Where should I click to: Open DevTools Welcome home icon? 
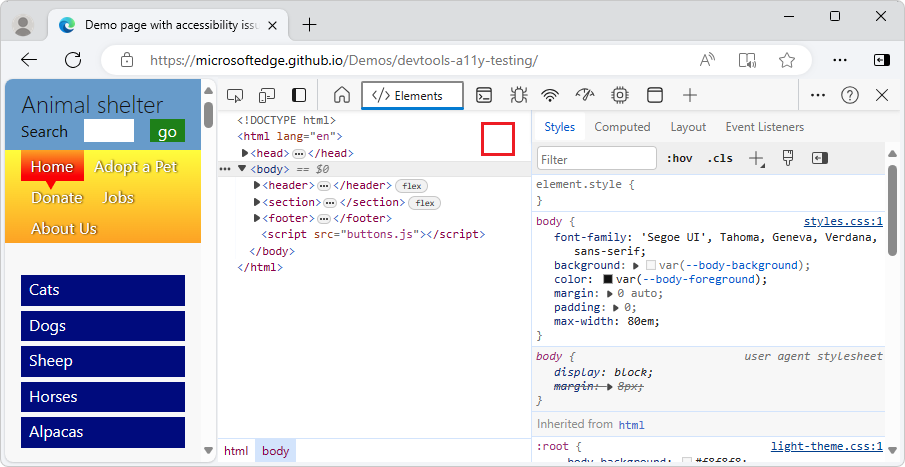tap(342, 95)
